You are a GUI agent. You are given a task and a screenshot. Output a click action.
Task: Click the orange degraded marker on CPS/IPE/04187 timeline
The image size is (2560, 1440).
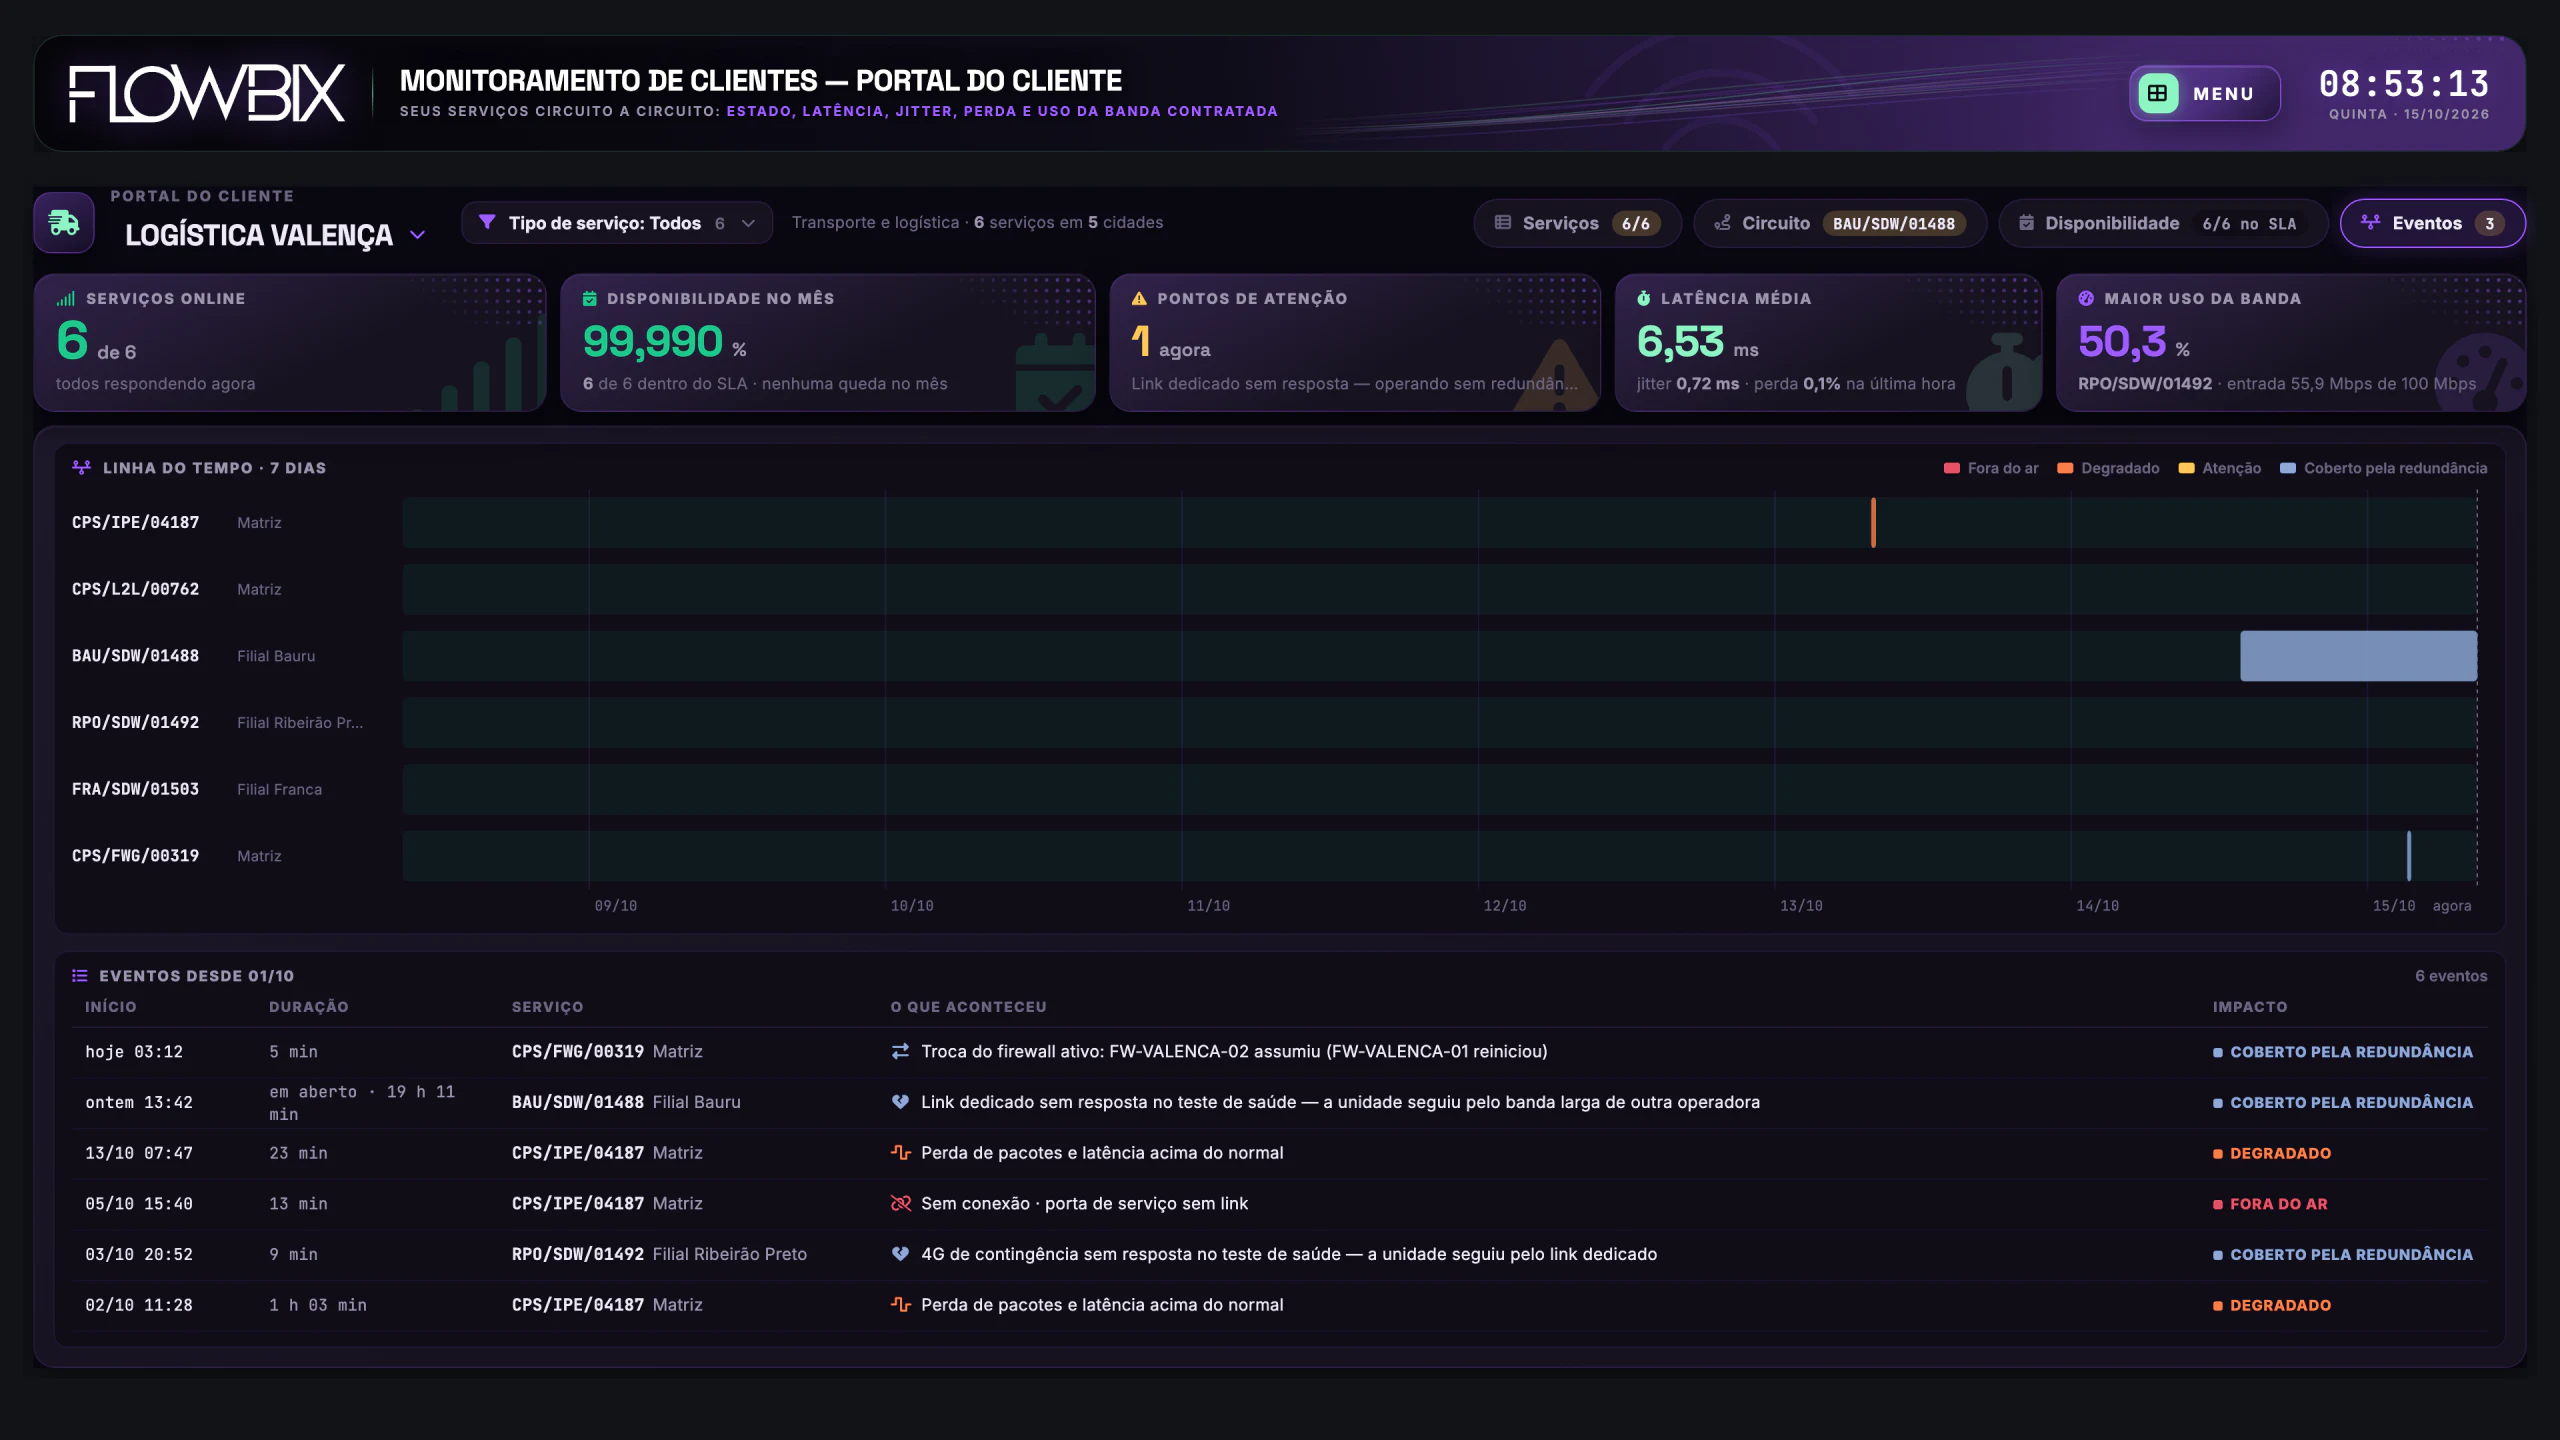[1873, 522]
